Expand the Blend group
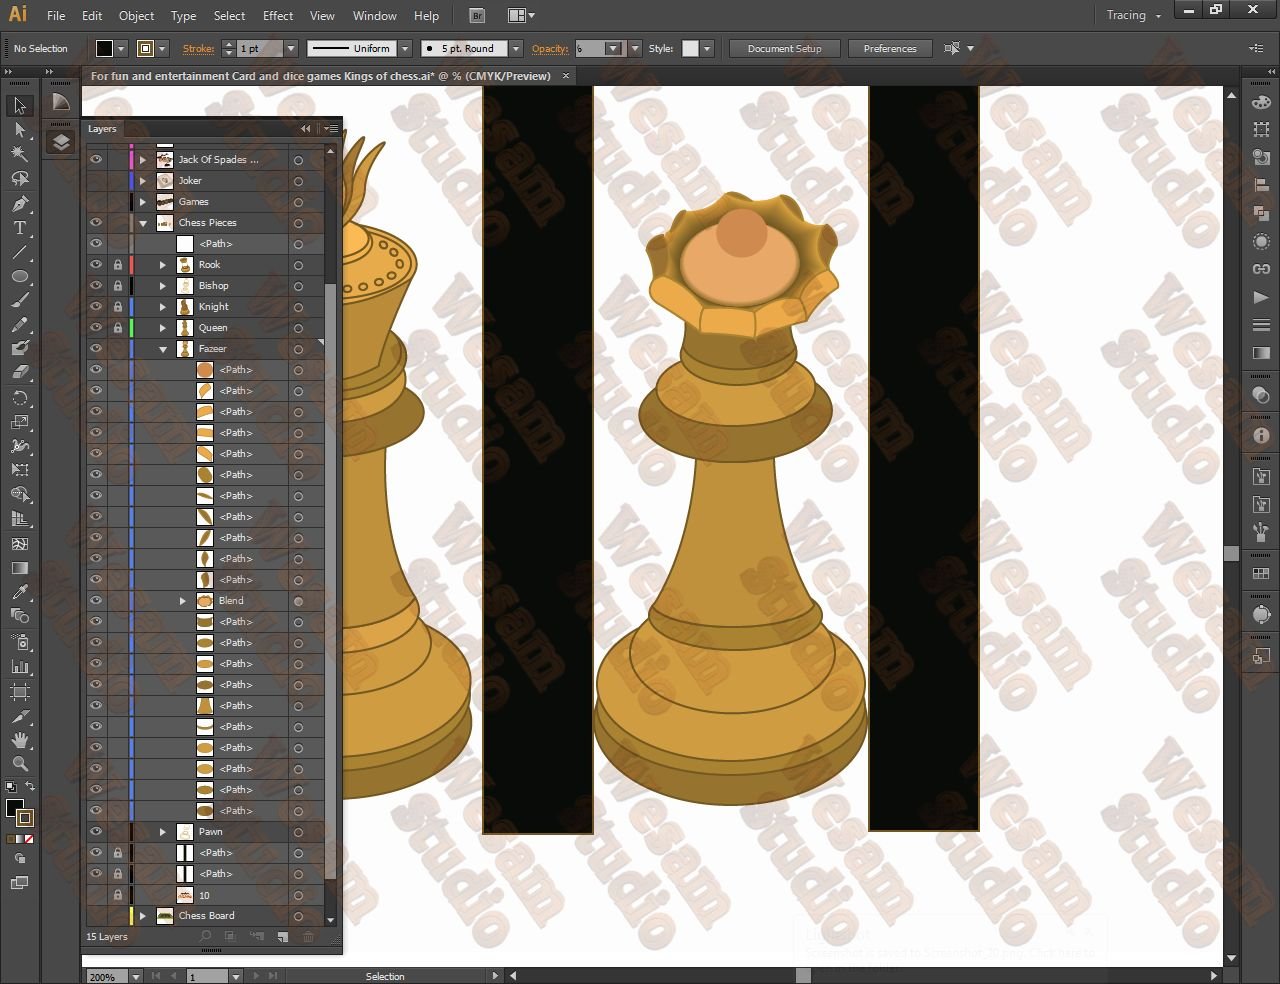The image size is (1280, 984). coord(183,601)
